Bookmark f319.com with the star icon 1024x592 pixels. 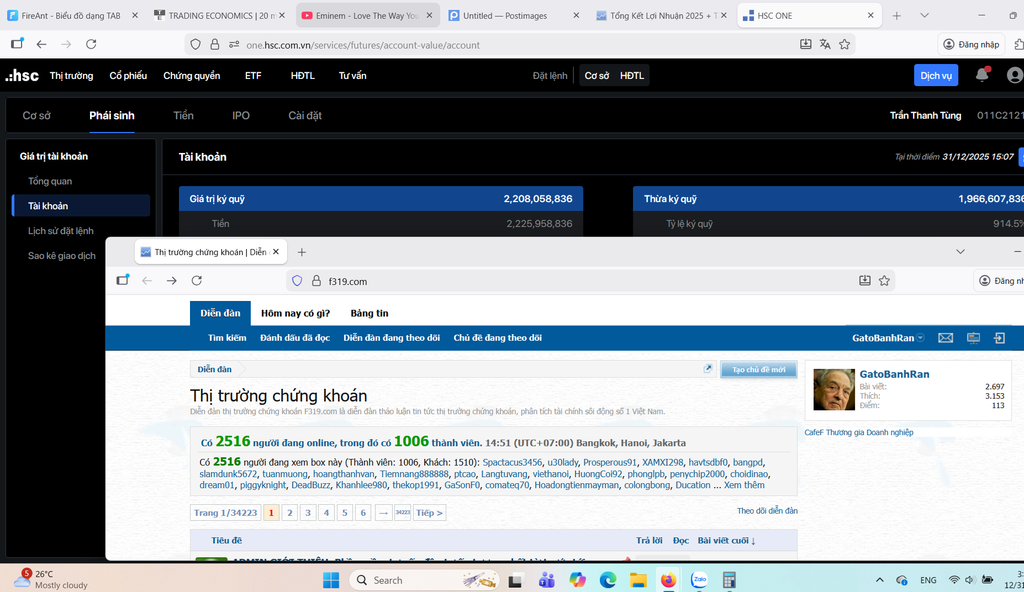click(884, 280)
